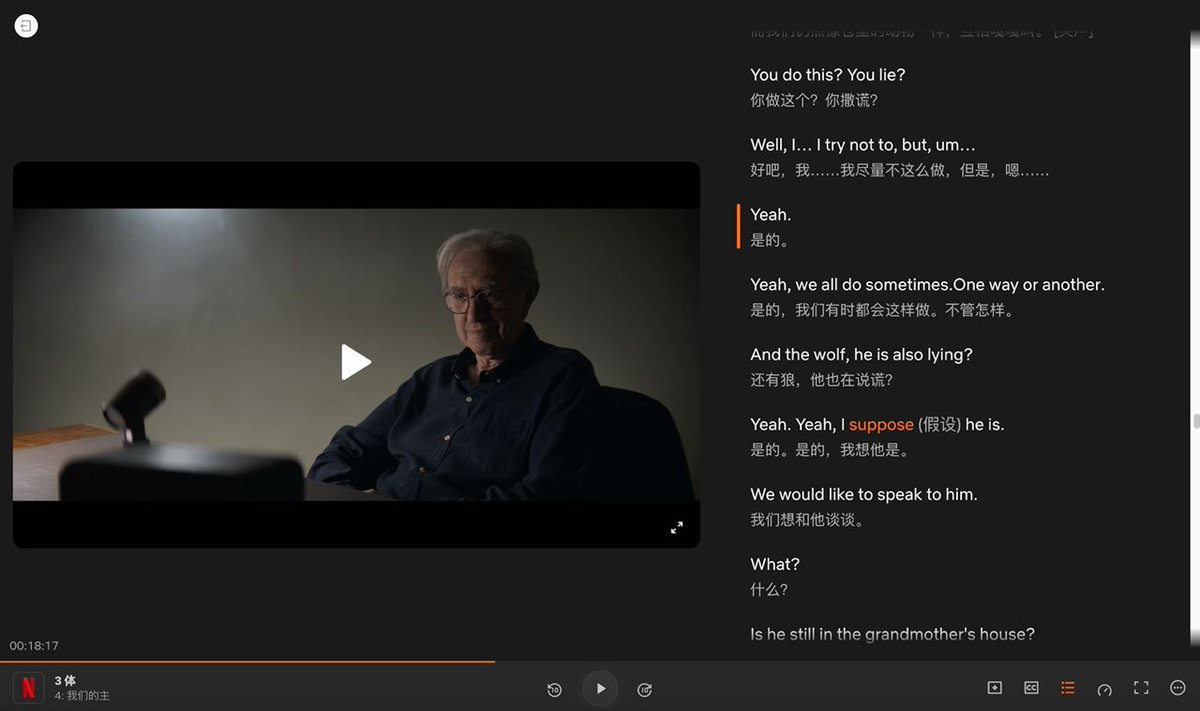Click the translation "是的。是的，我想他是。"
The height and width of the screenshot is (711, 1200).
point(829,450)
